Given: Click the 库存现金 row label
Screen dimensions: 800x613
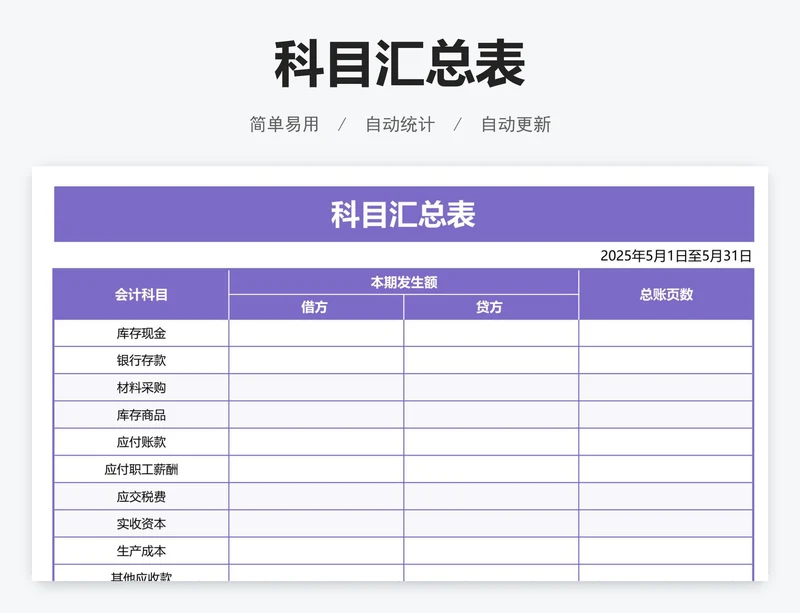Looking at the screenshot, I should 141,334.
